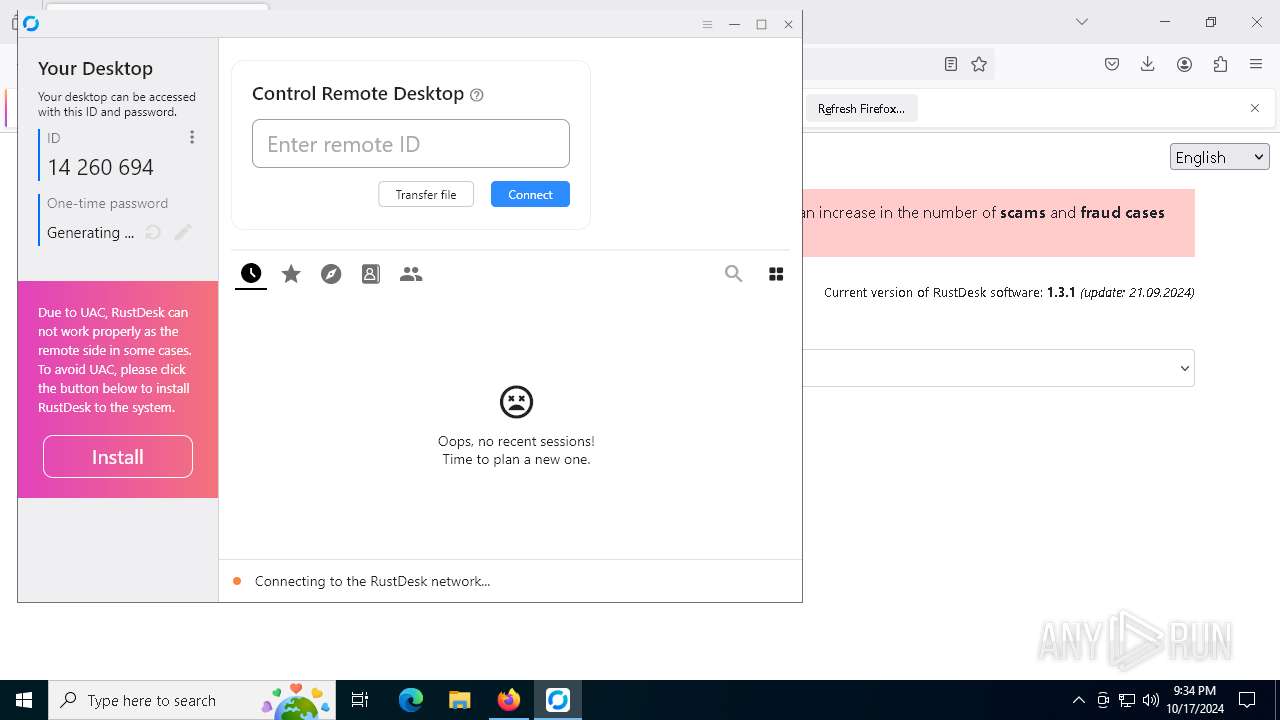Click the Connecting to the RustDesk network status
1280x720 pixels.
coord(372,581)
